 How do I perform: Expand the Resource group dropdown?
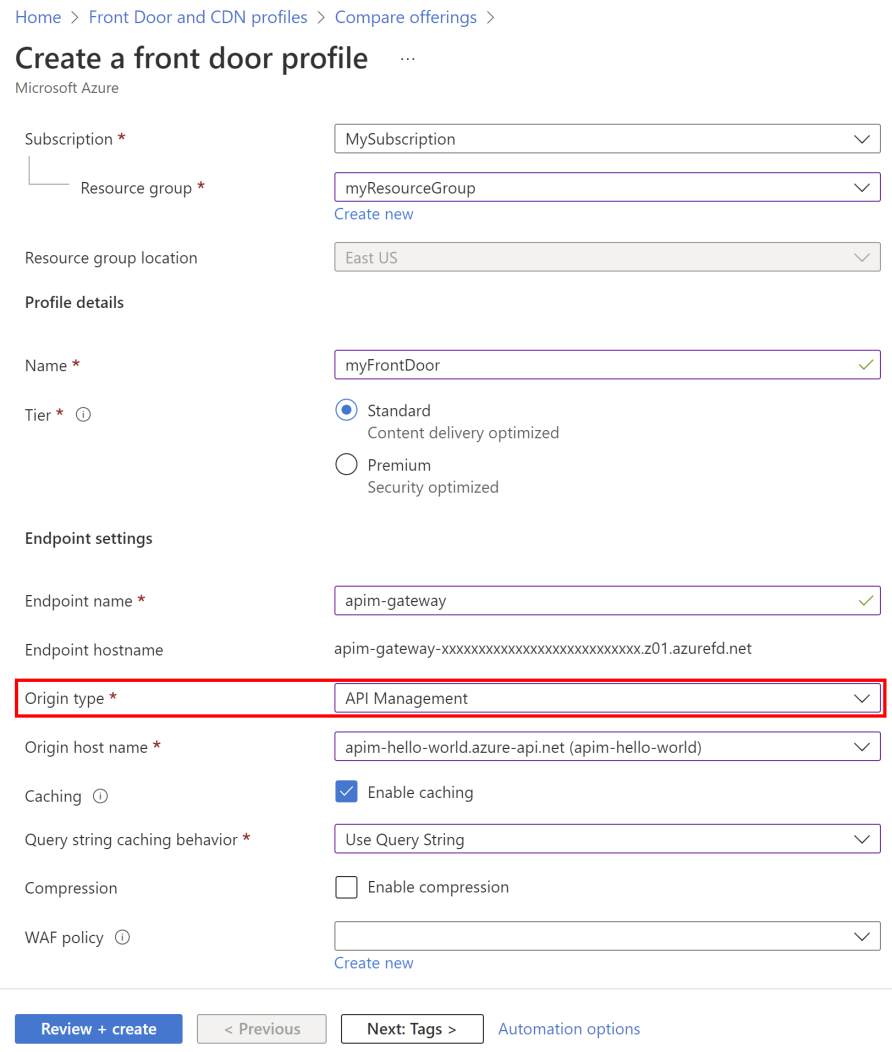point(606,188)
